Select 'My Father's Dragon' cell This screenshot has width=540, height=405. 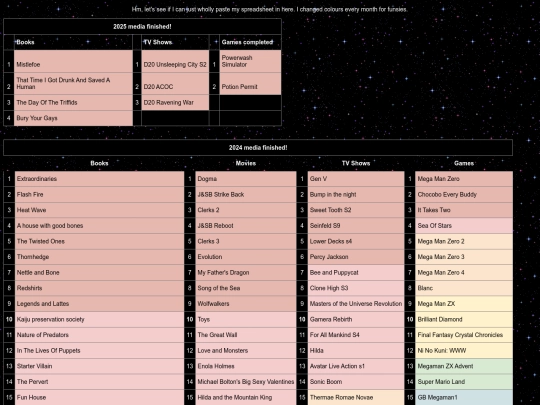246,273
